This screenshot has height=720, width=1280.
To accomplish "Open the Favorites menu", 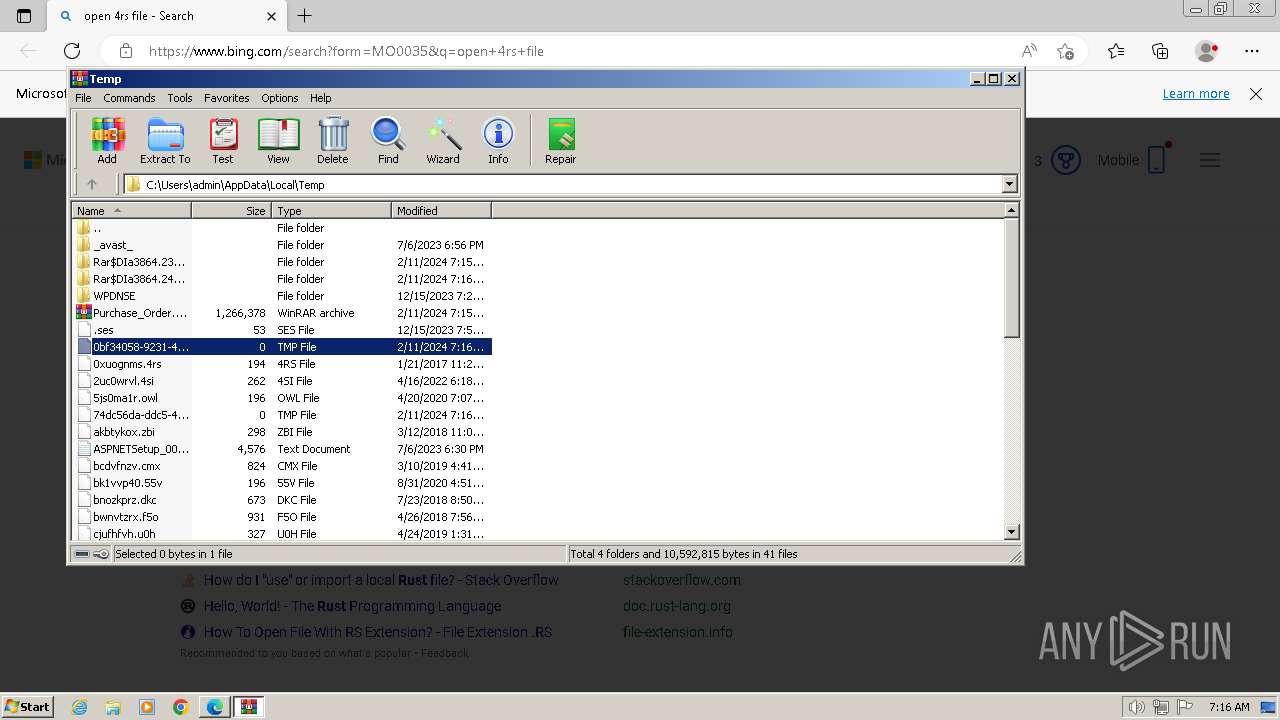I will pos(227,98).
